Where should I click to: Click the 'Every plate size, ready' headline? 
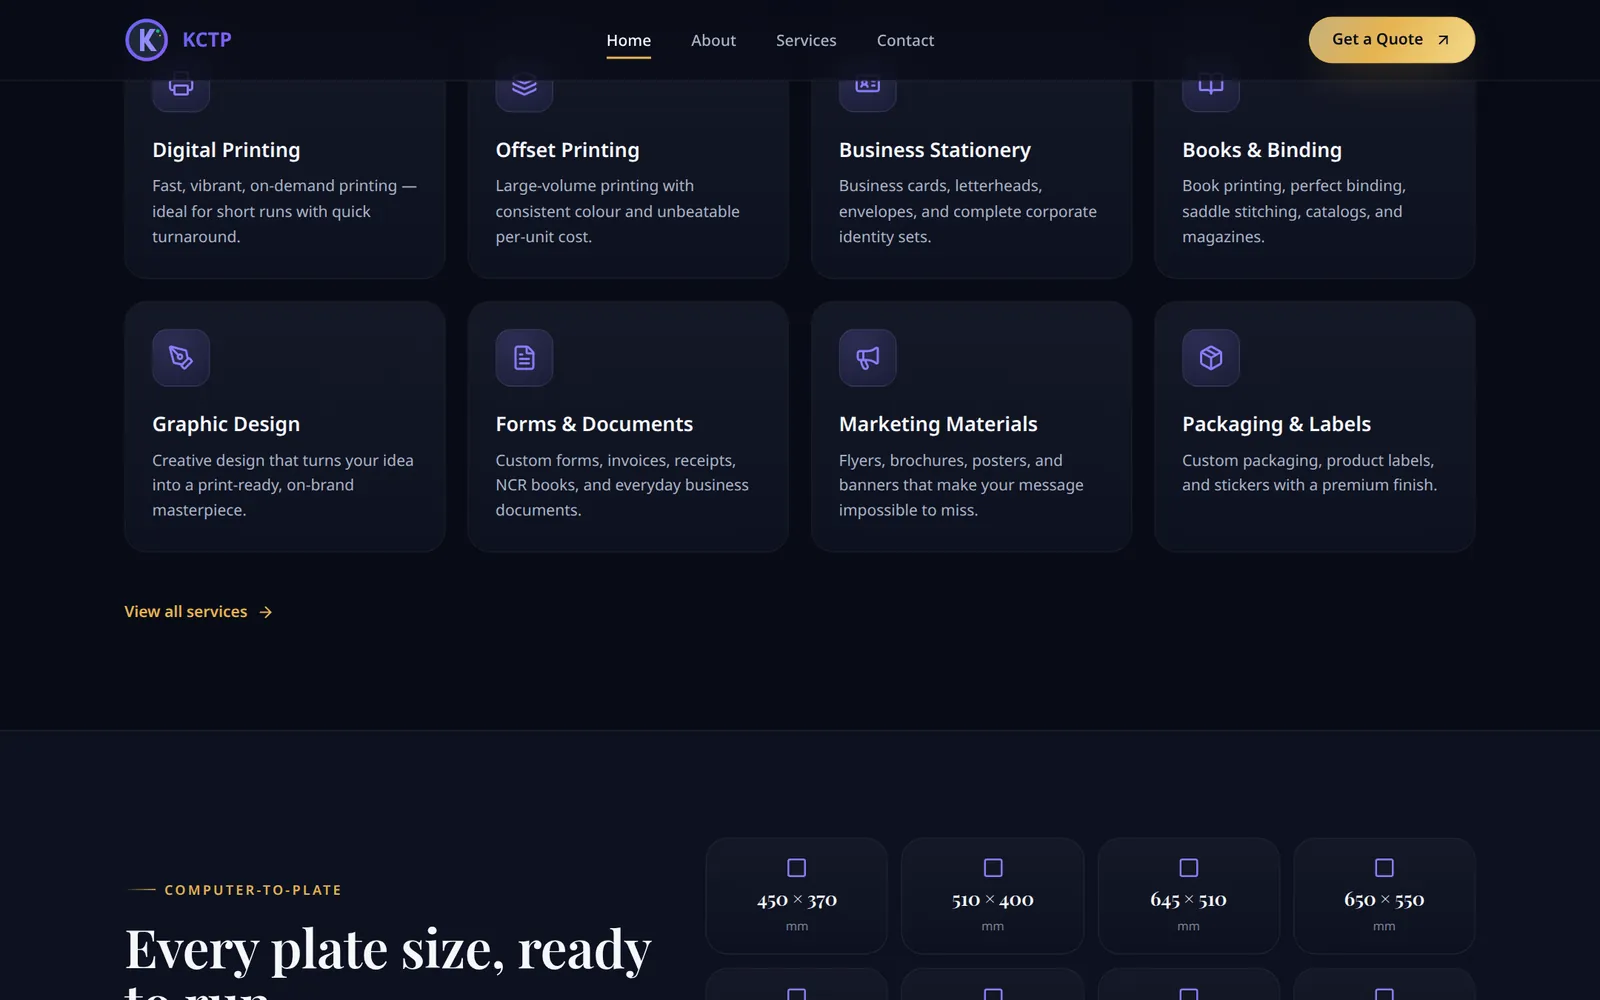point(388,950)
